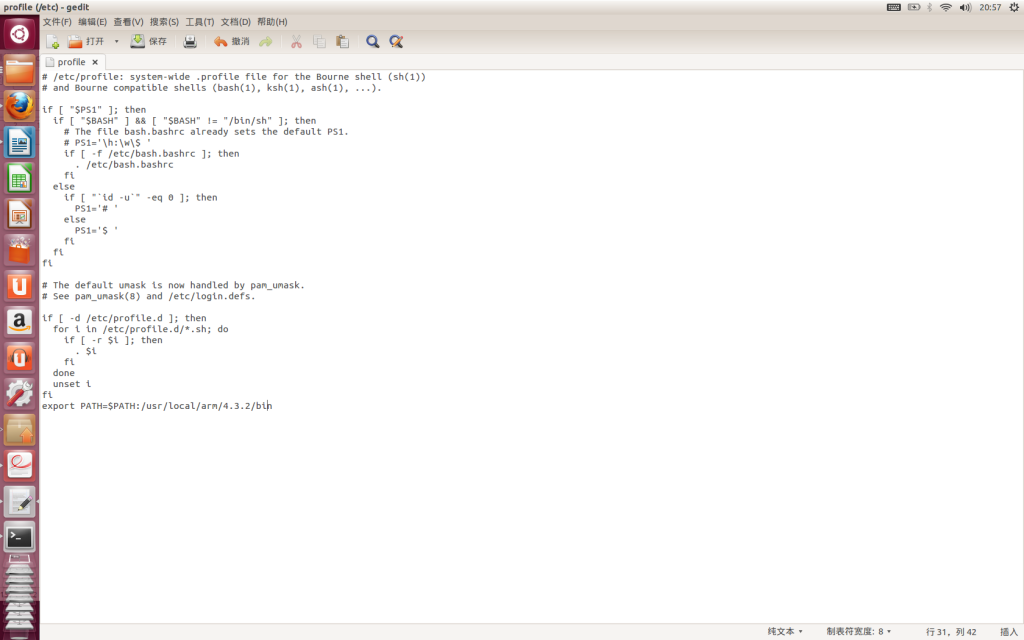Open keyboard input indicator in top panel

893,7
